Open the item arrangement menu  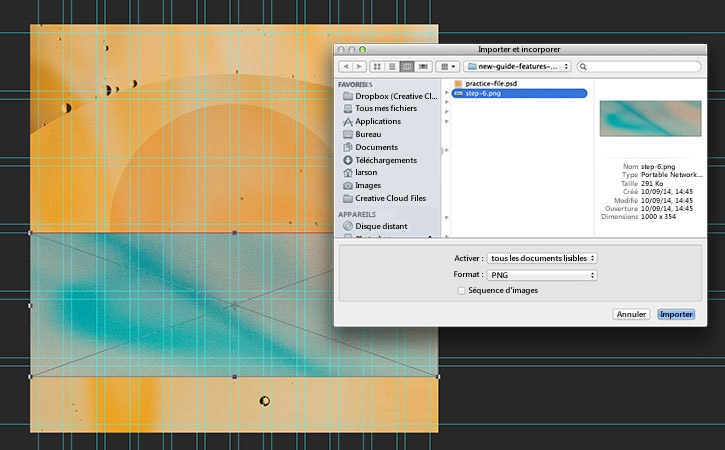click(448, 67)
